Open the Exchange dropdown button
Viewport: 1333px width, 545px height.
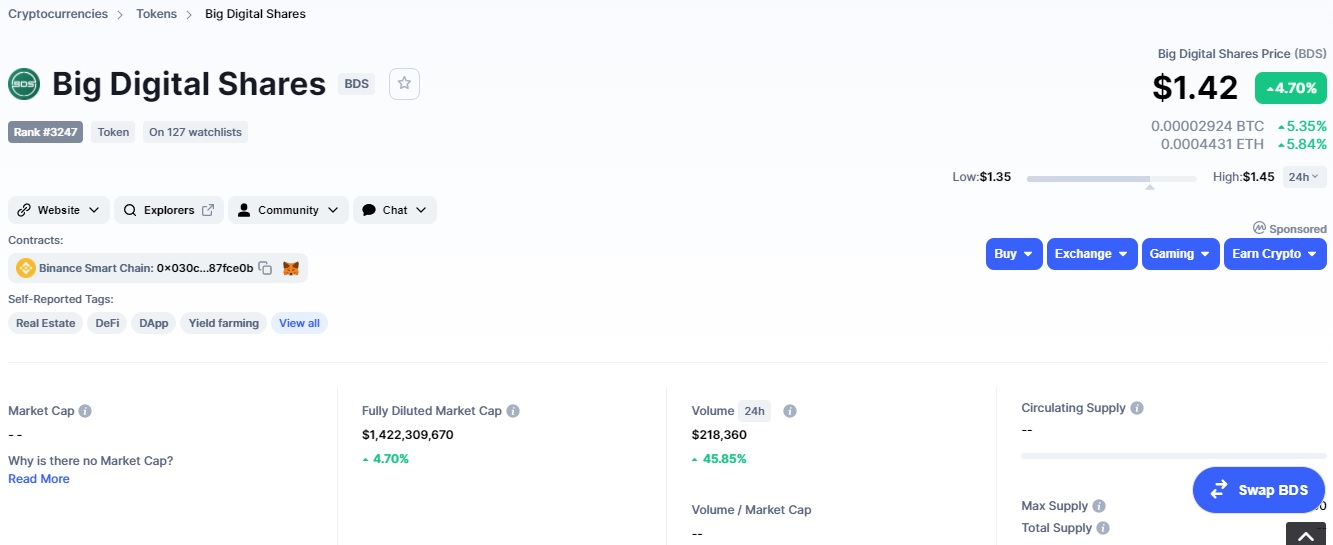(1092, 254)
